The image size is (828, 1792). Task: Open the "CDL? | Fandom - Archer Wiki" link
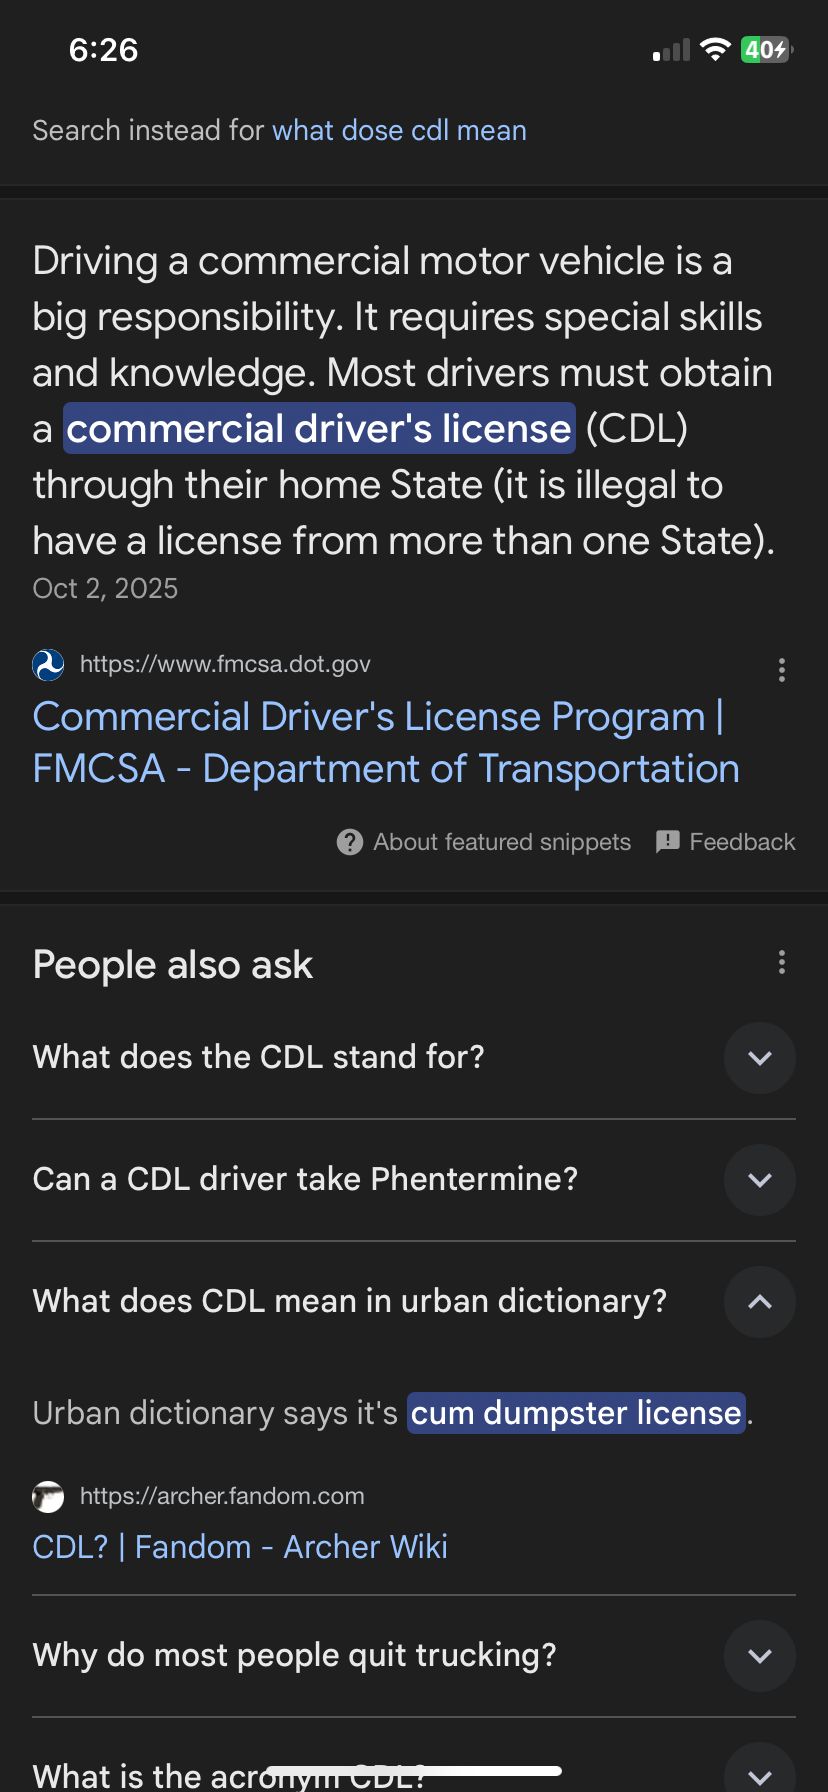(240, 1547)
